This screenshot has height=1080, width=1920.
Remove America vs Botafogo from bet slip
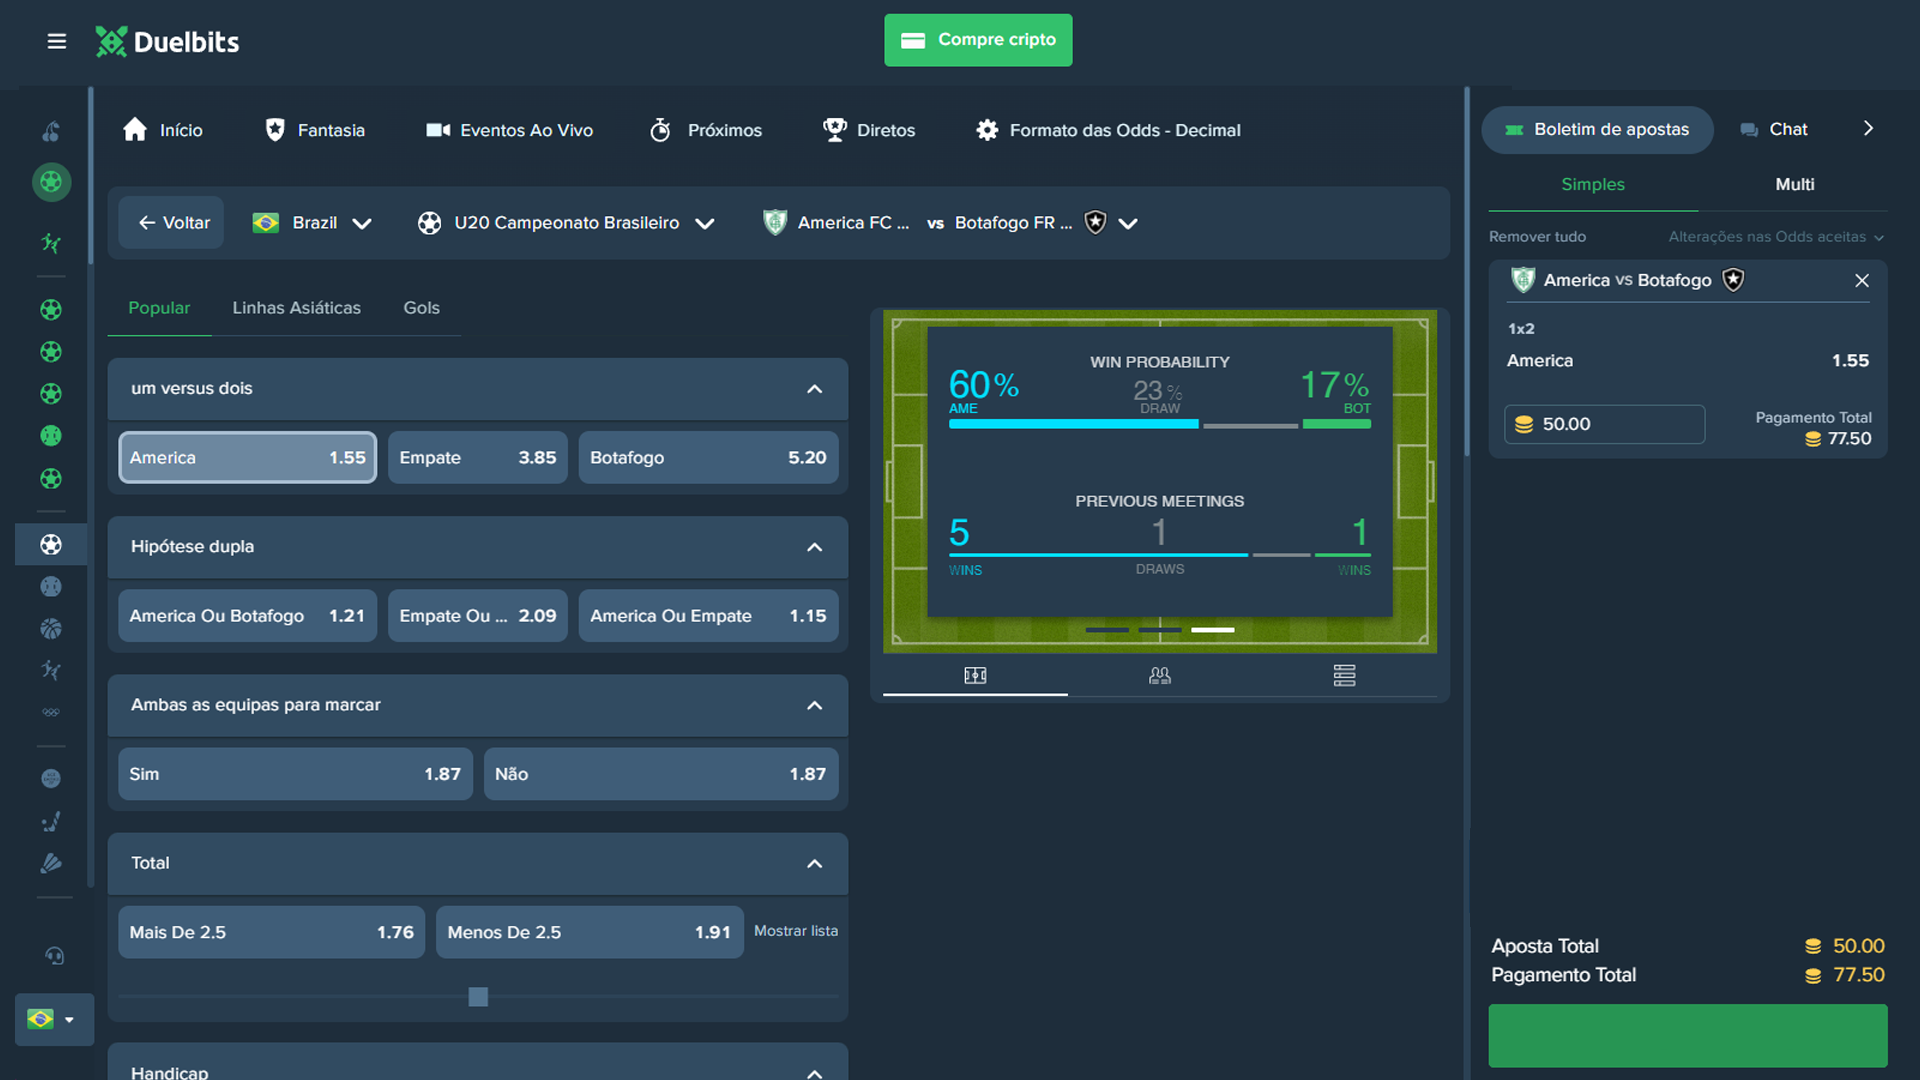coord(1862,281)
